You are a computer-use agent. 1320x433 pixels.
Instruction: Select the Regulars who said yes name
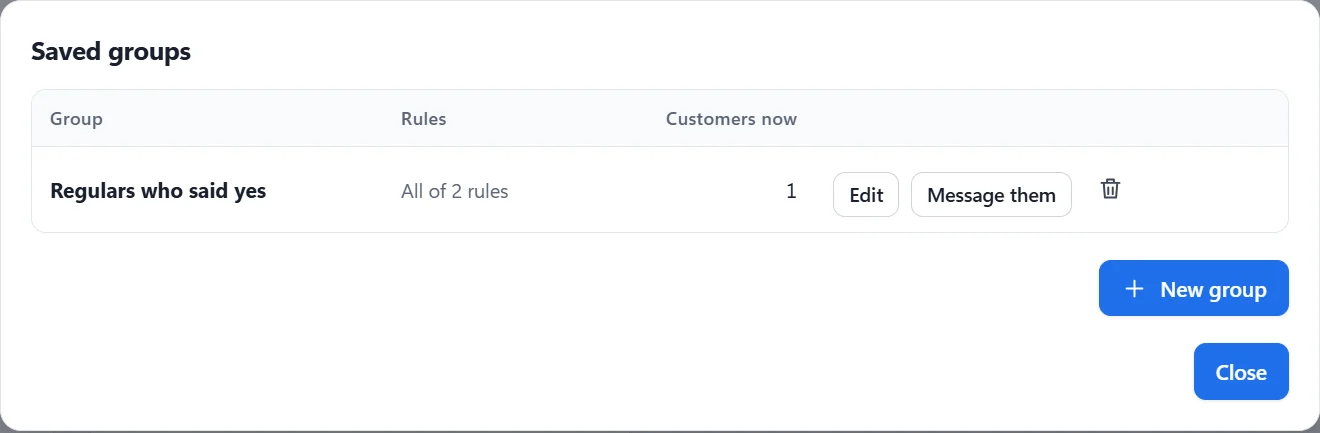(158, 190)
